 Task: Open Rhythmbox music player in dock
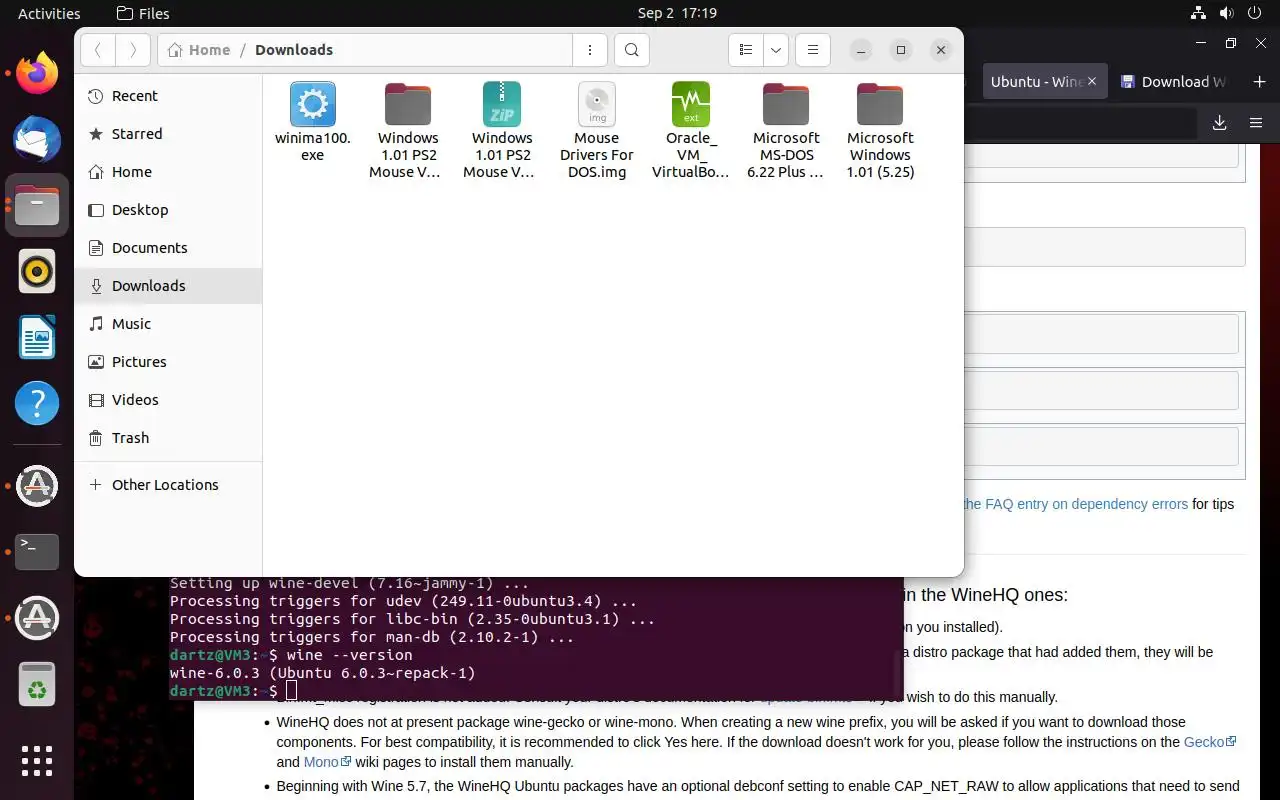[37, 271]
